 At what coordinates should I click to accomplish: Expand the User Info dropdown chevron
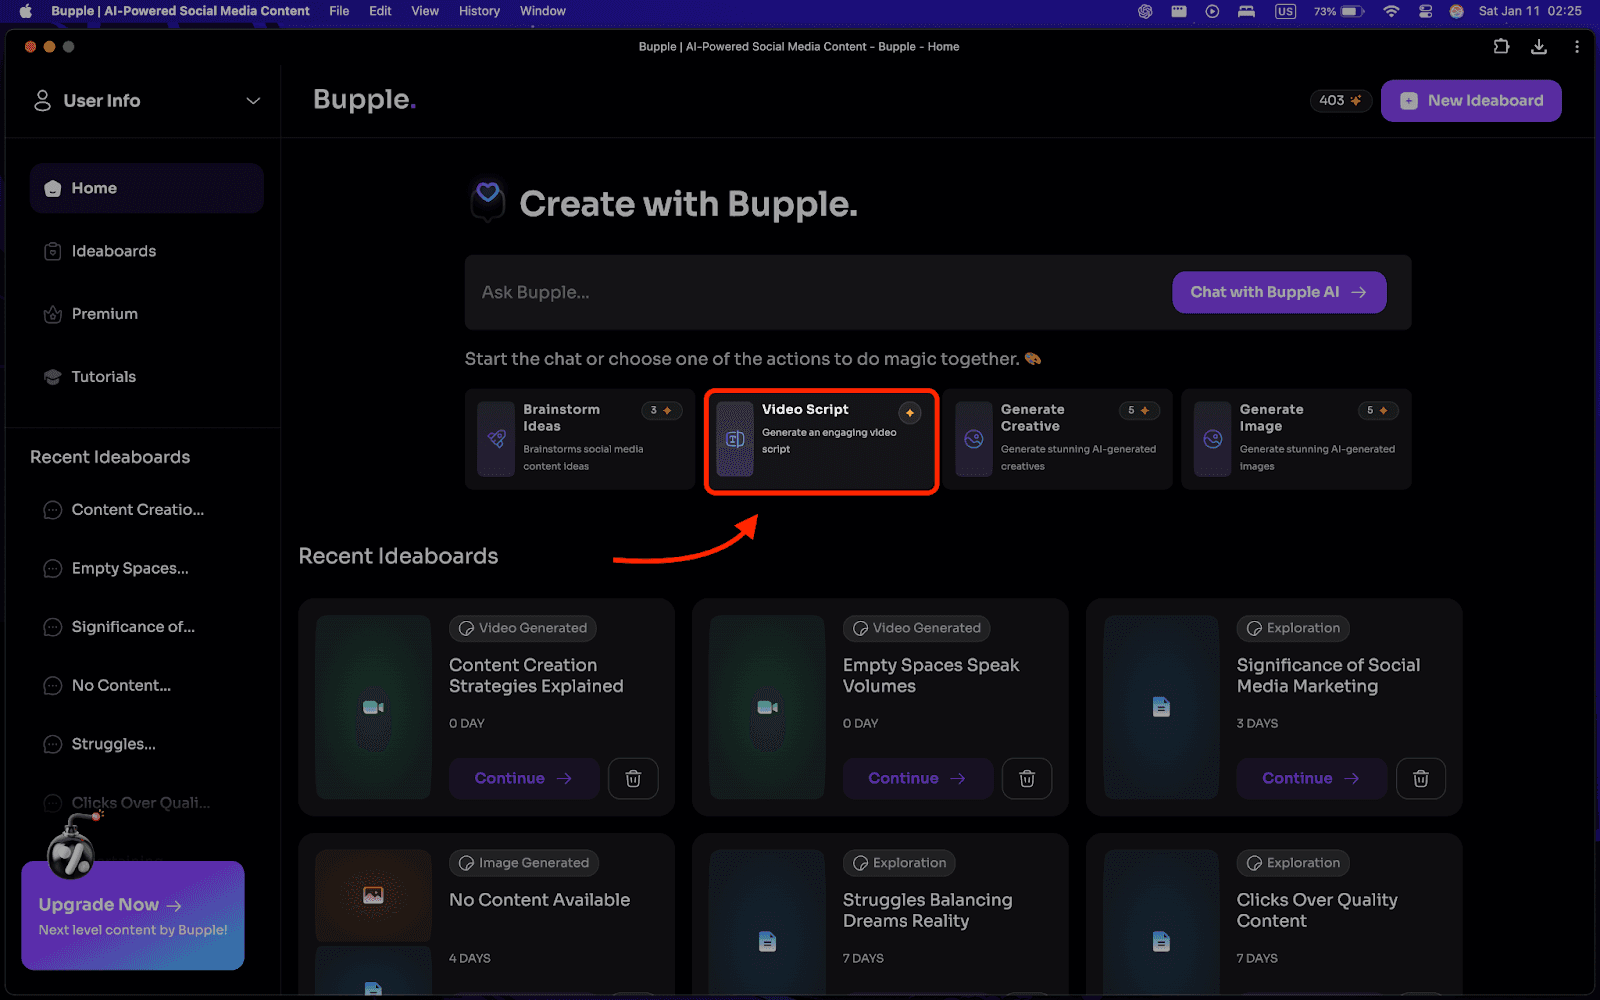point(253,101)
